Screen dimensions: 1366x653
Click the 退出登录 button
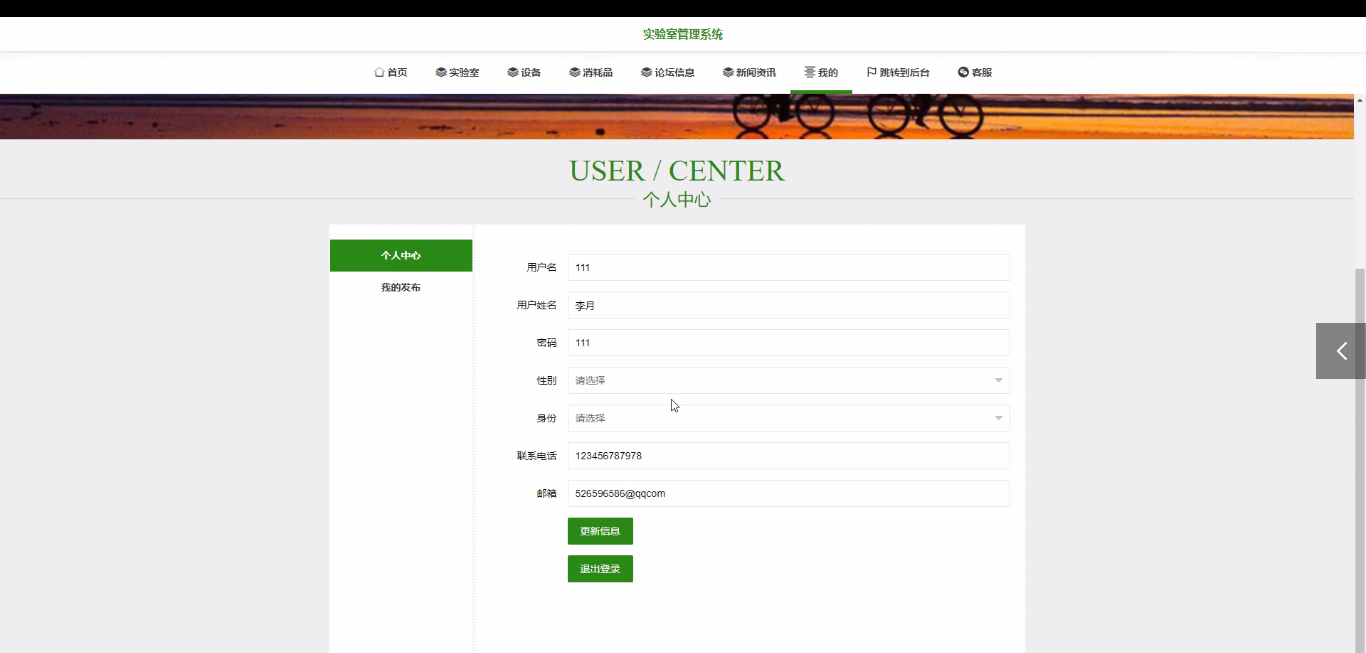pyautogui.click(x=600, y=569)
